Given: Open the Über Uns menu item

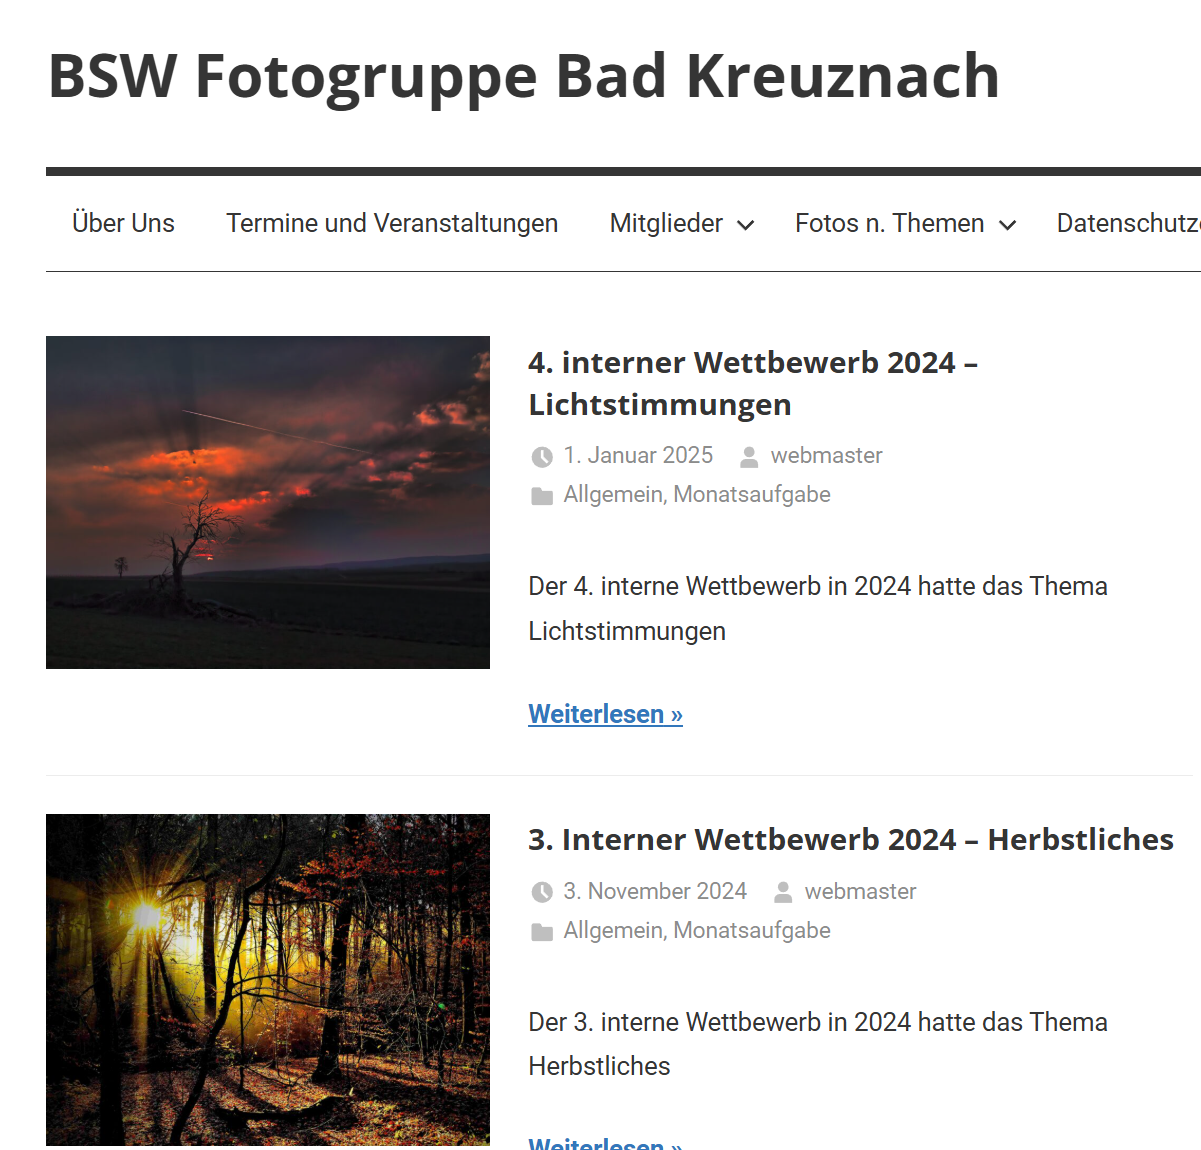Looking at the screenshot, I should coord(123,223).
